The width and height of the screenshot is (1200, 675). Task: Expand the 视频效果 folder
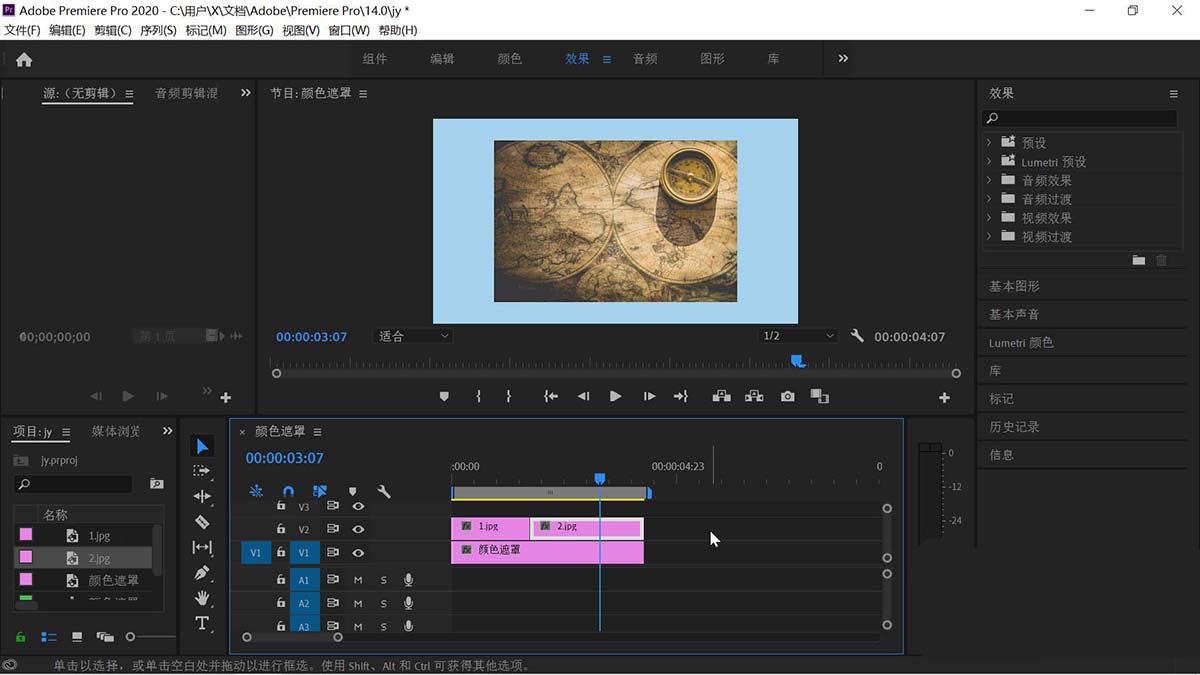[x=989, y=217]
